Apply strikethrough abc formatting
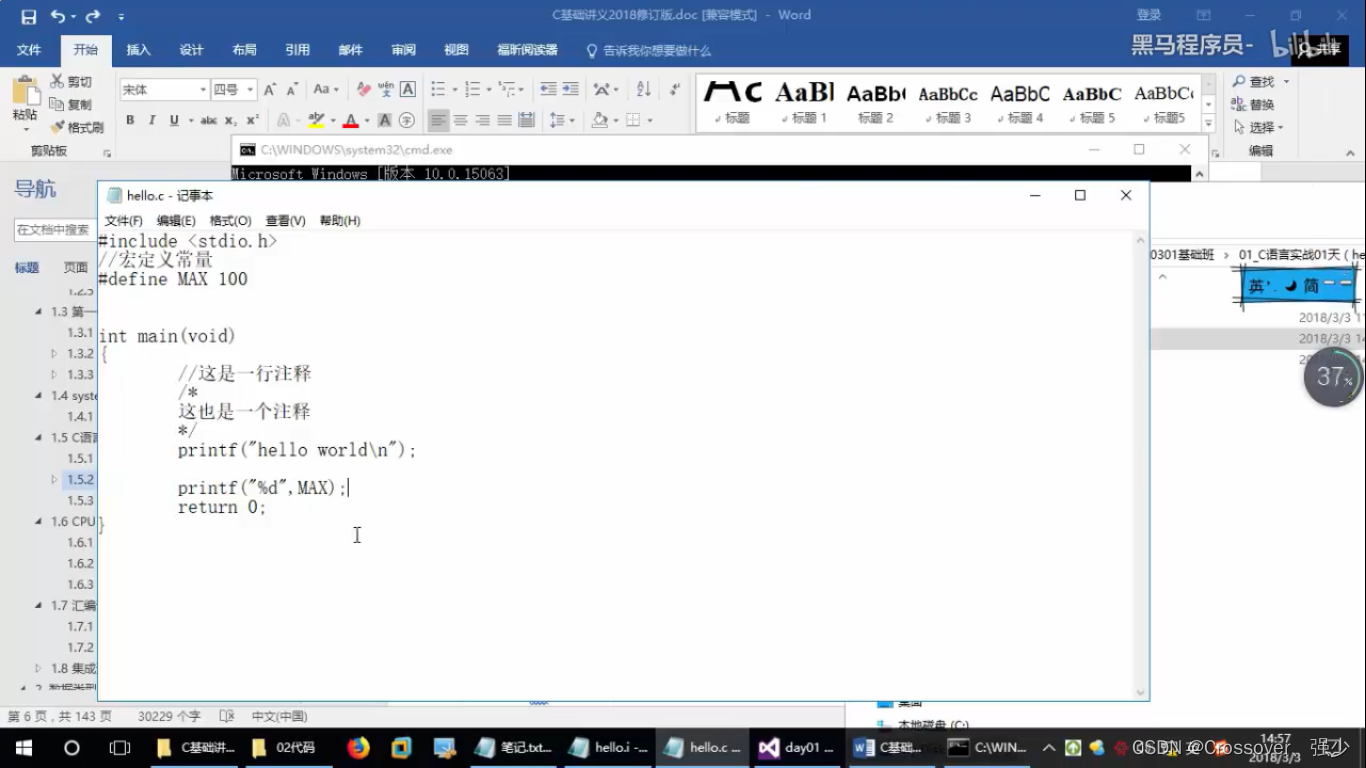 pyautogui.click(x=208, y=120)
